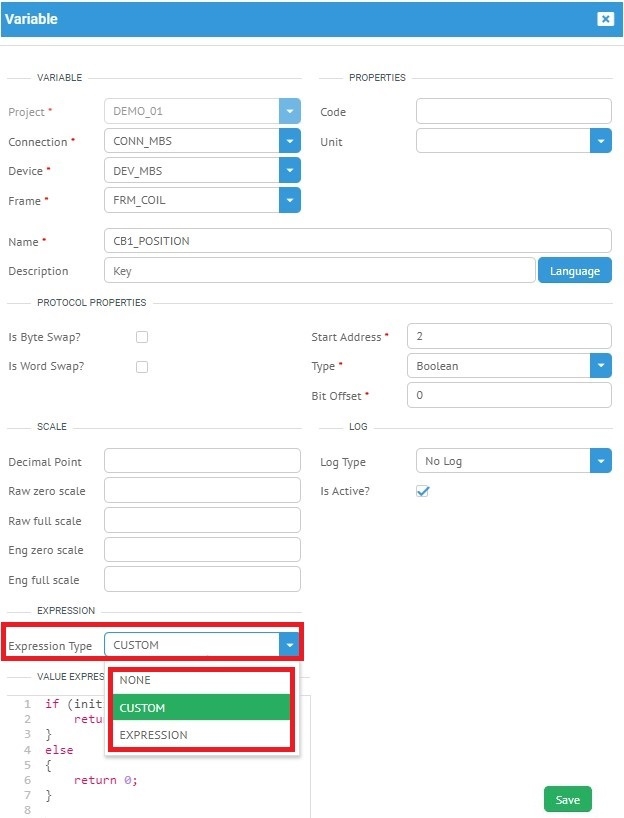Expand the Unit dropdown
The width and height of the screenshot is (624, 818).
[x=600, y=142]
